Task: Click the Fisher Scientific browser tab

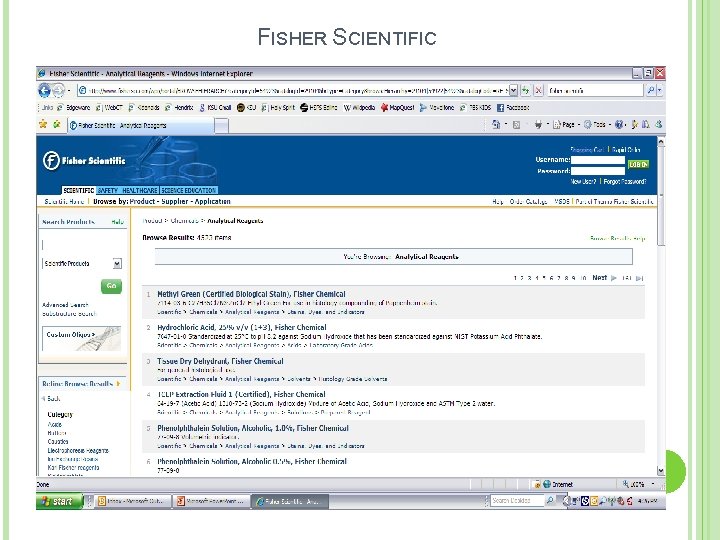Action: click(x=141, y=125)
